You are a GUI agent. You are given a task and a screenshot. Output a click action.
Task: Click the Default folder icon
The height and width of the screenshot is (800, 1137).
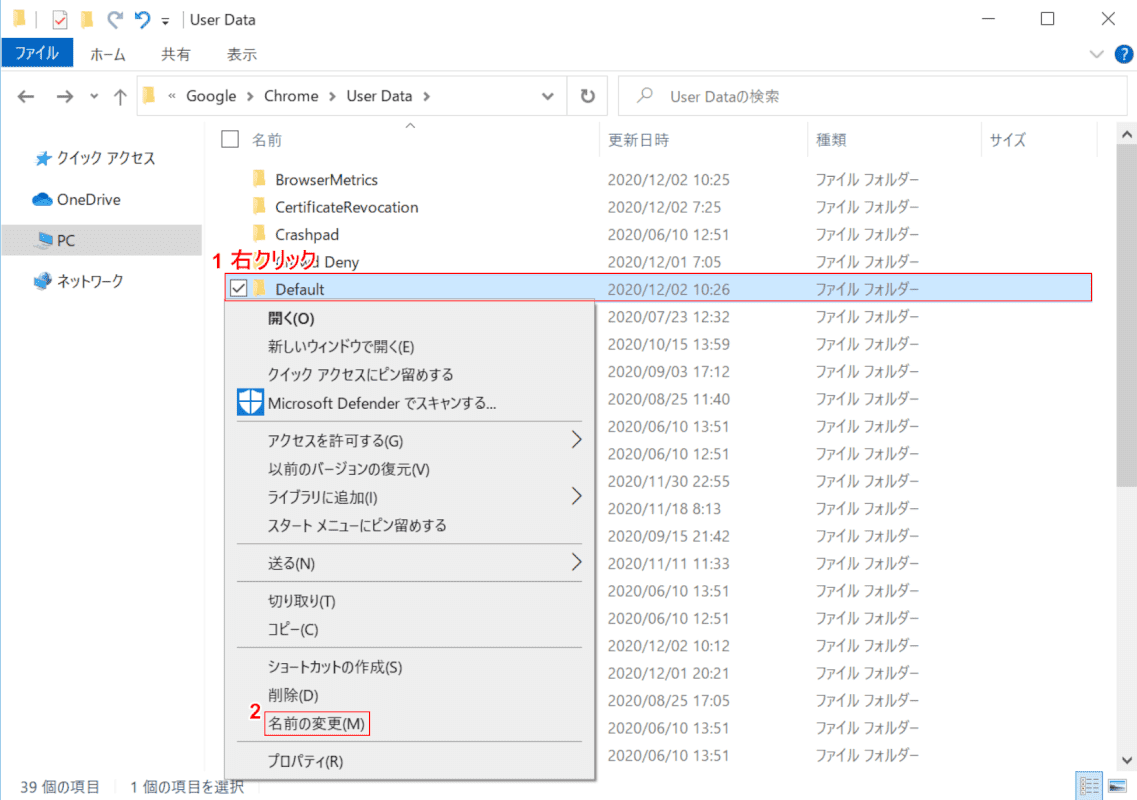260,288
